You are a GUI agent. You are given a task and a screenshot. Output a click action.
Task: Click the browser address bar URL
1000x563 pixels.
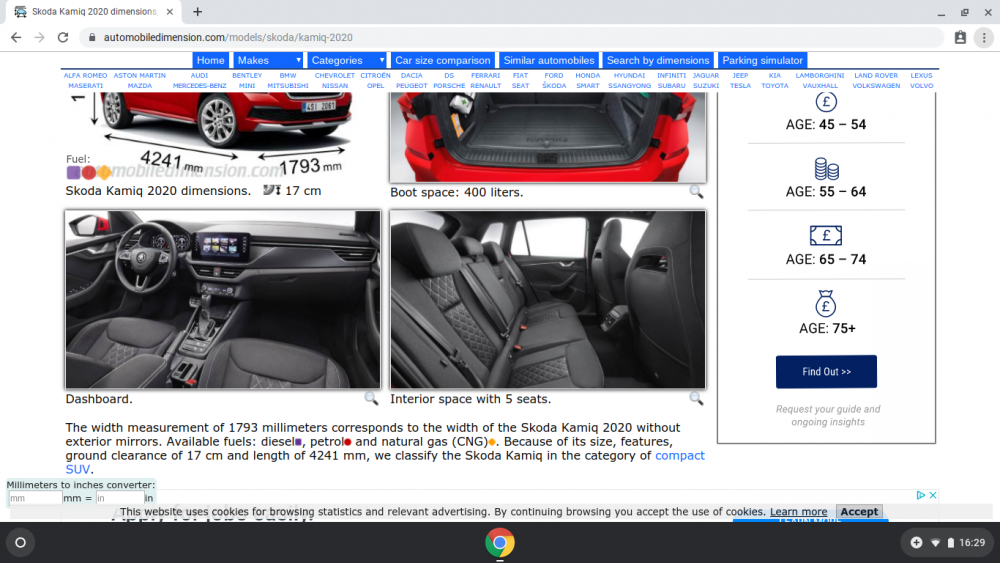[228, 38]
